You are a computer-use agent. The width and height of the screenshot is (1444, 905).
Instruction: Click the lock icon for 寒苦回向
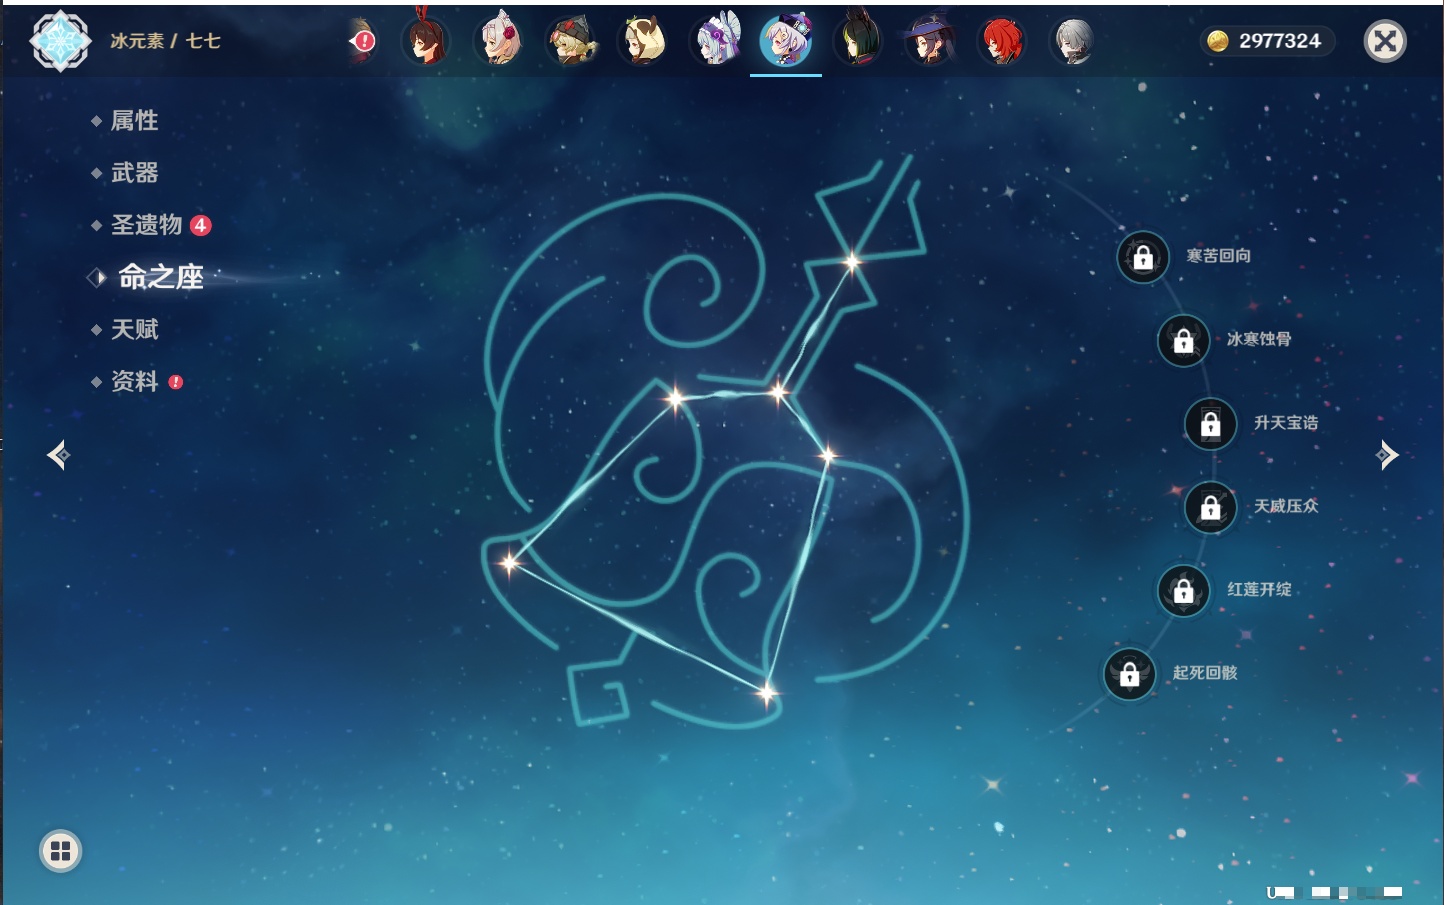click(x=1143, y=258)
